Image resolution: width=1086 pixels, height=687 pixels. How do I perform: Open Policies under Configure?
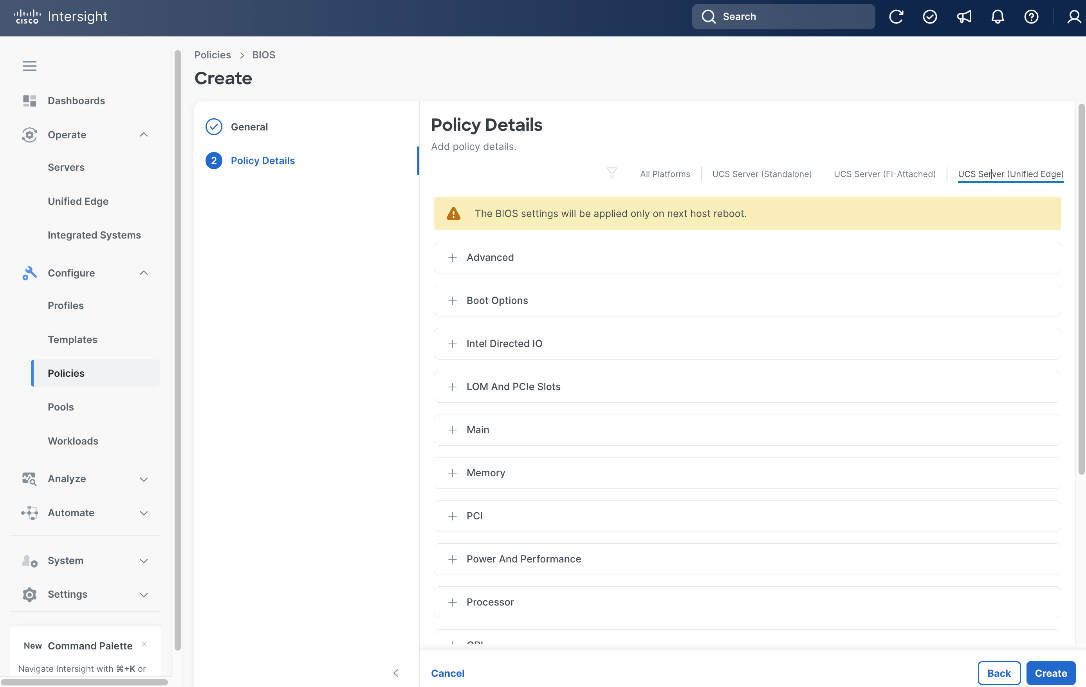pyautogui.click(x=96, y=373)
